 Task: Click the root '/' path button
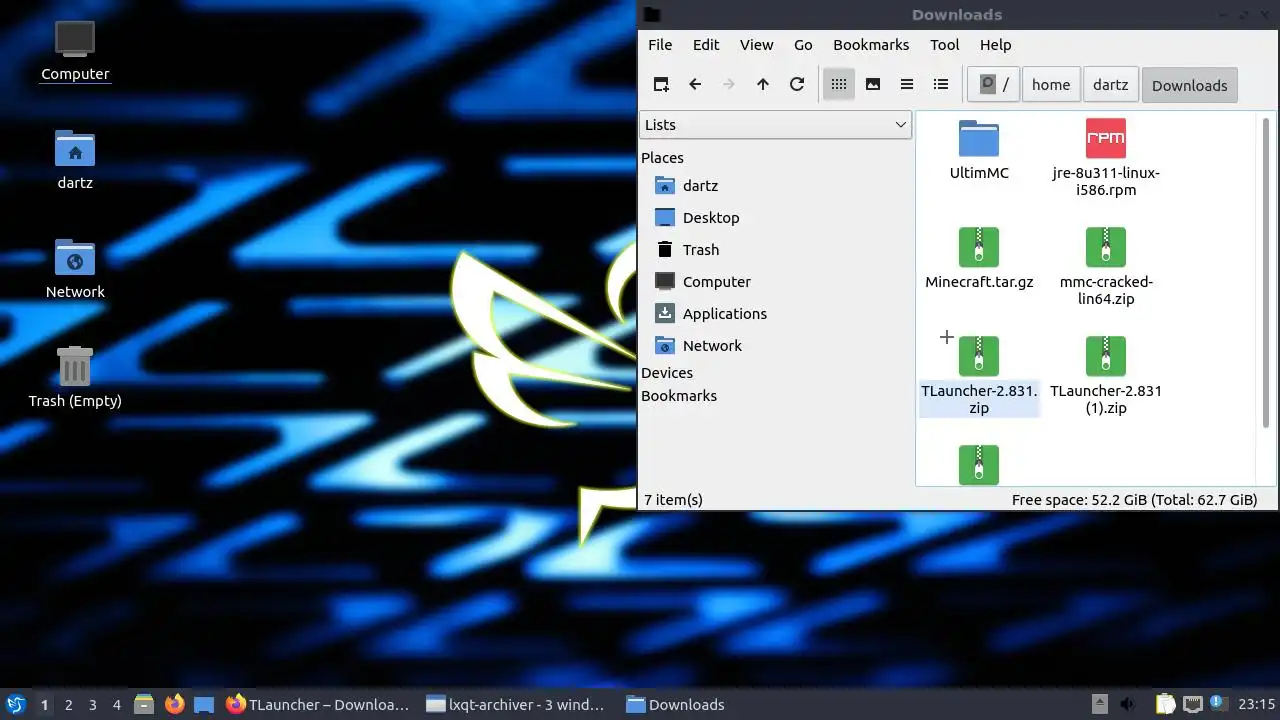click(993, 85)
